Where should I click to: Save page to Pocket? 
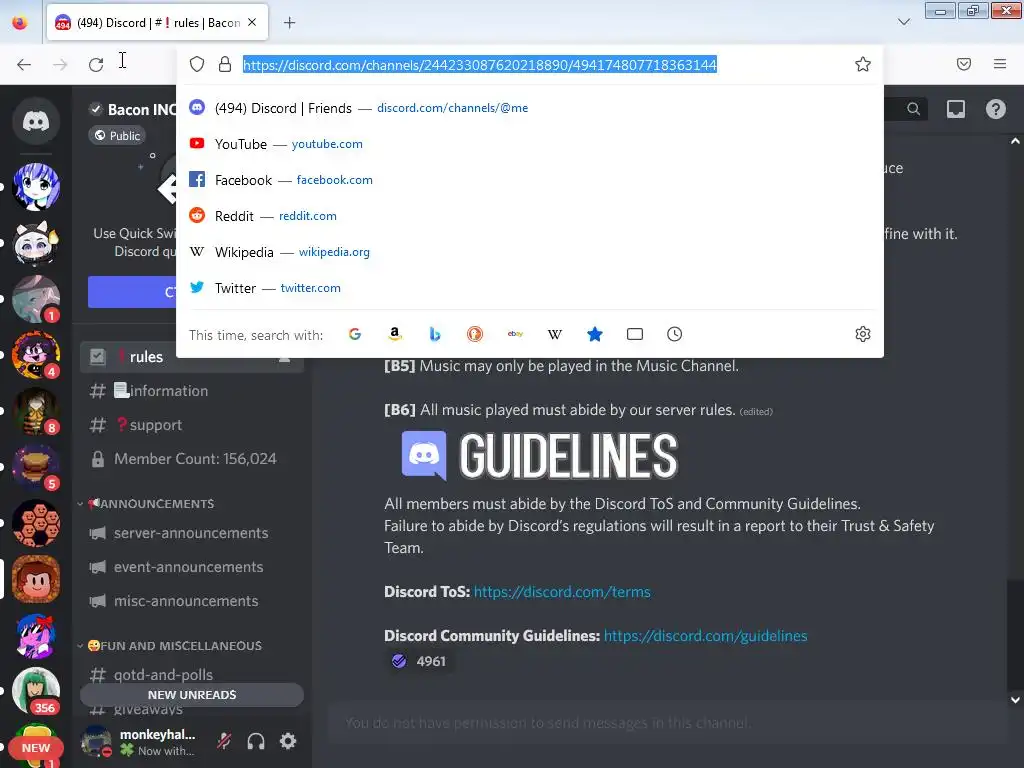coord(963,64)
